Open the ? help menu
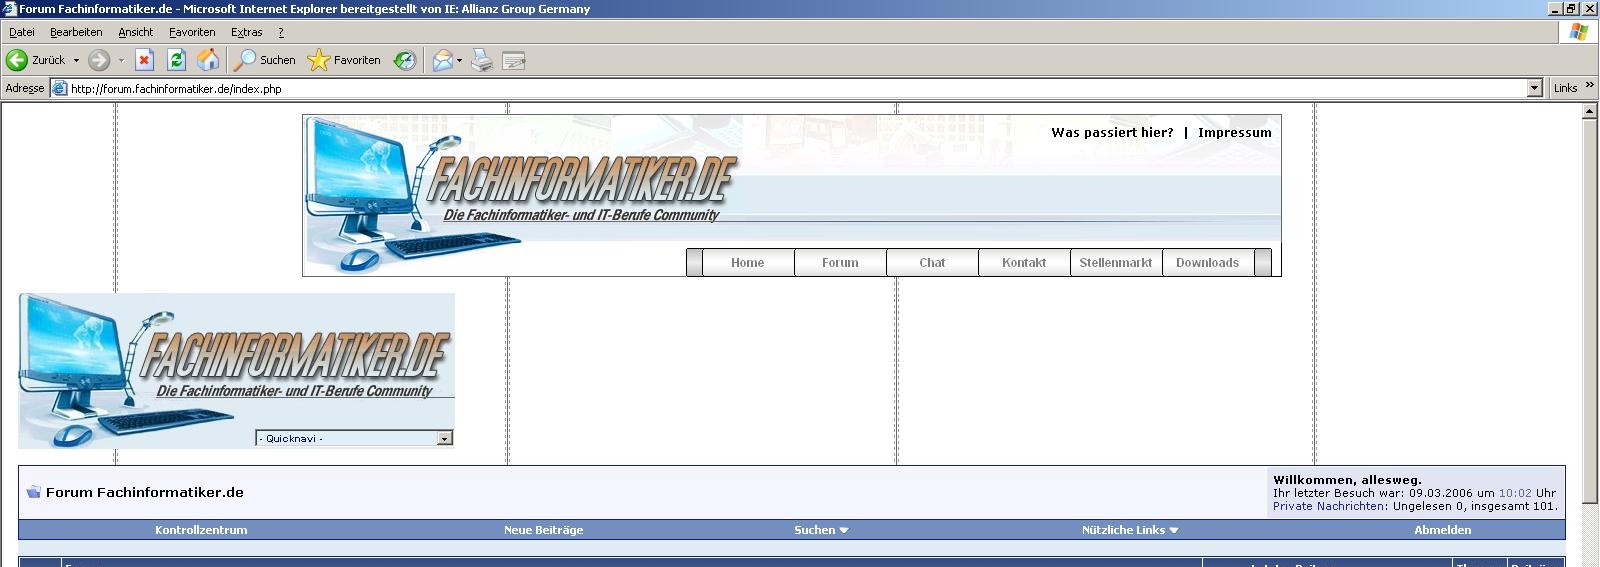 click(281, 32)
